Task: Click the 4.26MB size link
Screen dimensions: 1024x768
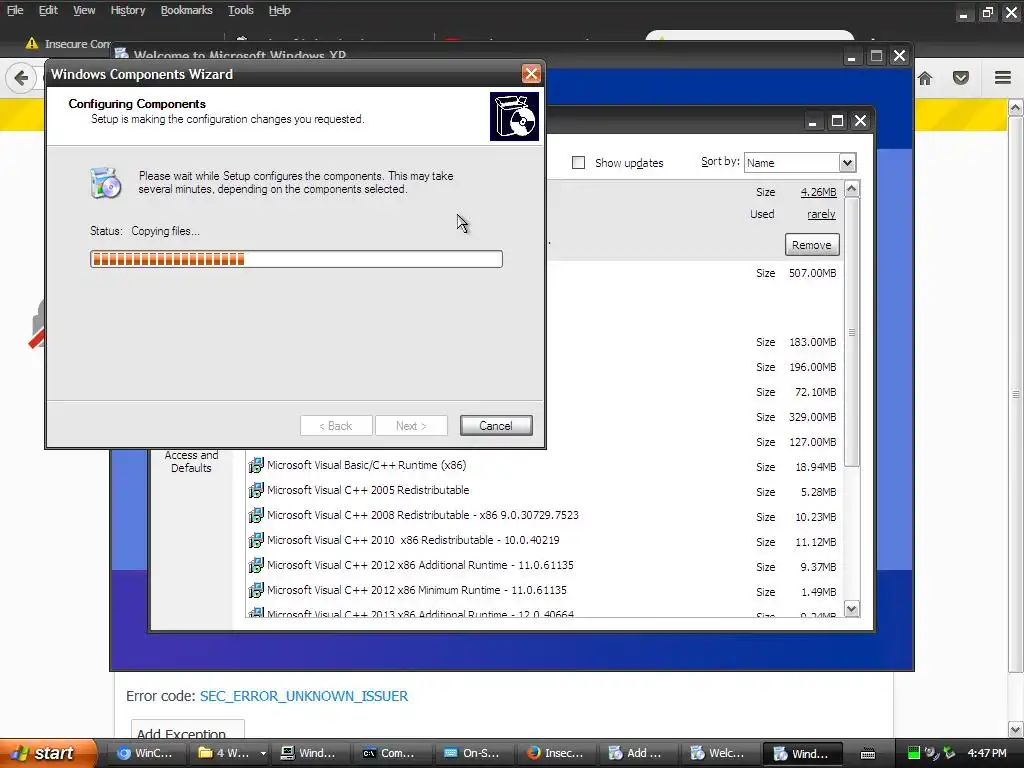Action: click(x=818, y=192)
